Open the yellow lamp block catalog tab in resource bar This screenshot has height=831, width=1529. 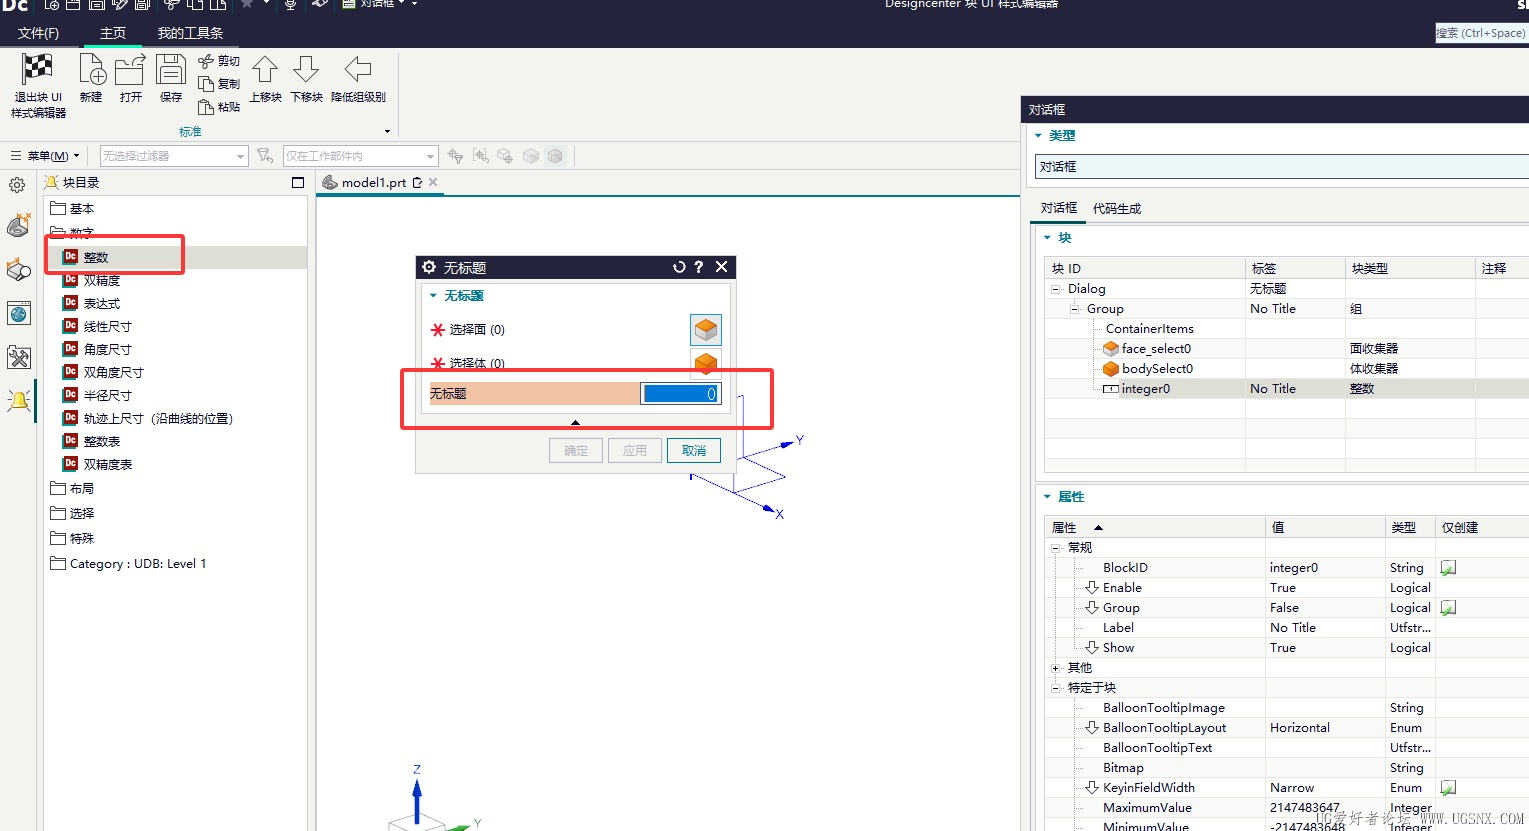pos(18,401)
